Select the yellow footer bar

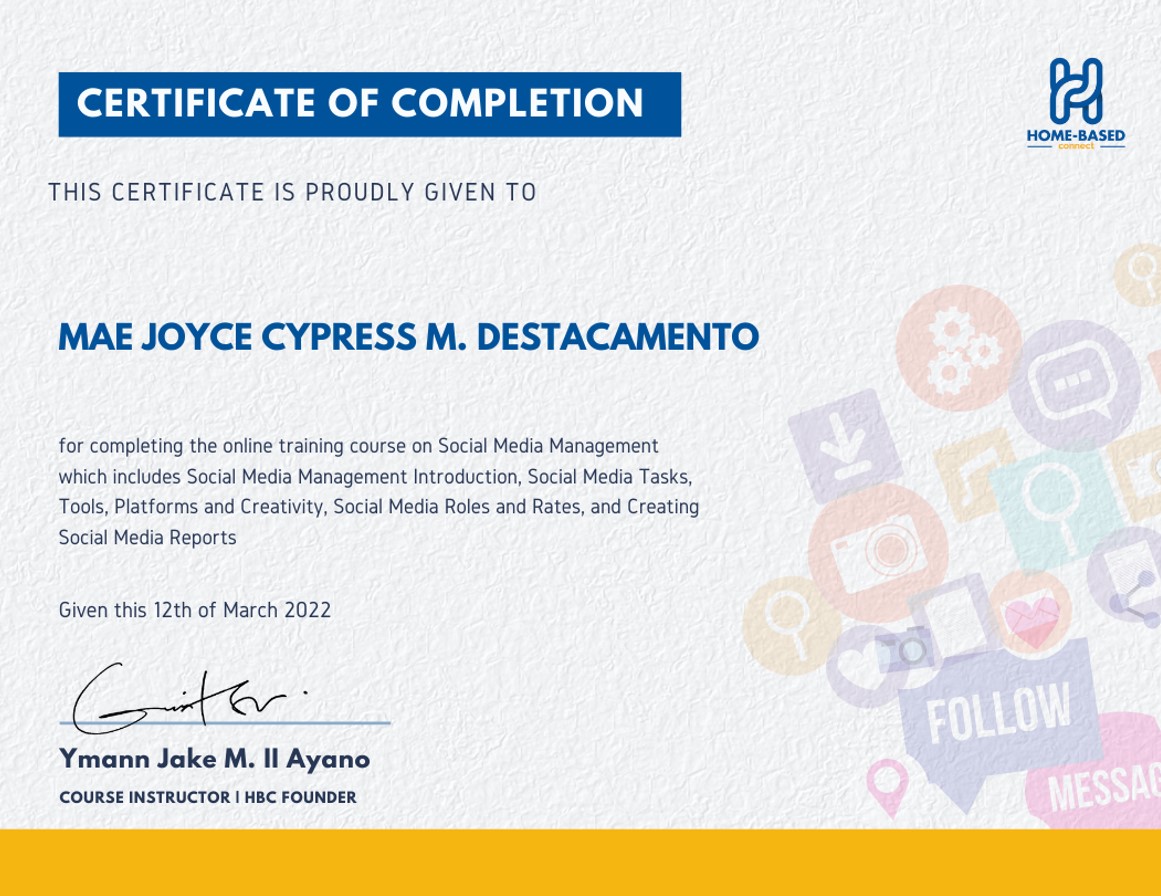pyautogui.click(x=580, y=860)
